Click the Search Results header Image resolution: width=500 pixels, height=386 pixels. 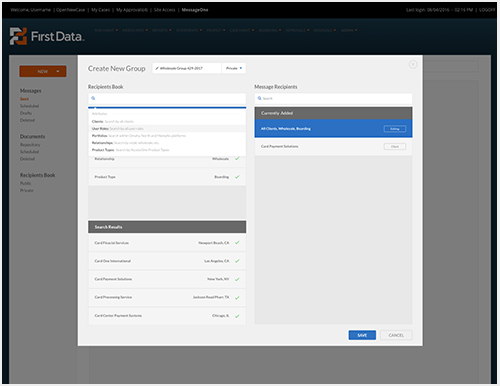click(167, 227)
